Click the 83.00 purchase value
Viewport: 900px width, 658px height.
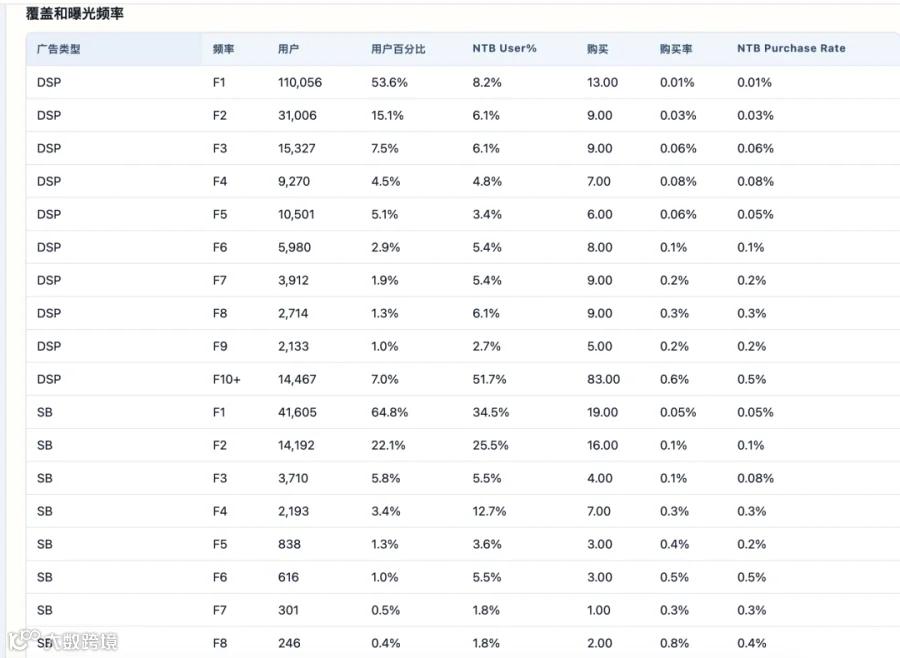click(x=603, y=379)
